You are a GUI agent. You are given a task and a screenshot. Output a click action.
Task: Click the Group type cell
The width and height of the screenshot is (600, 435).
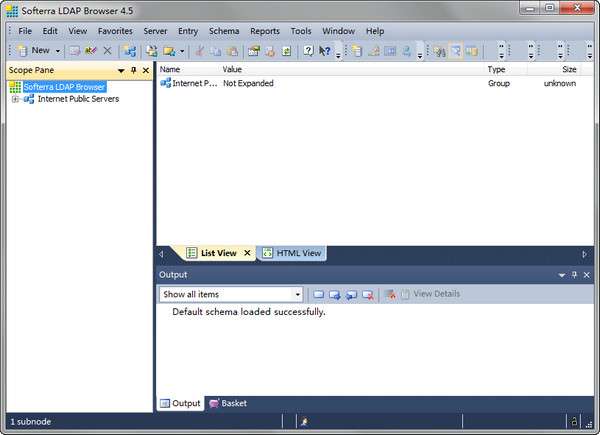[499, 83]
